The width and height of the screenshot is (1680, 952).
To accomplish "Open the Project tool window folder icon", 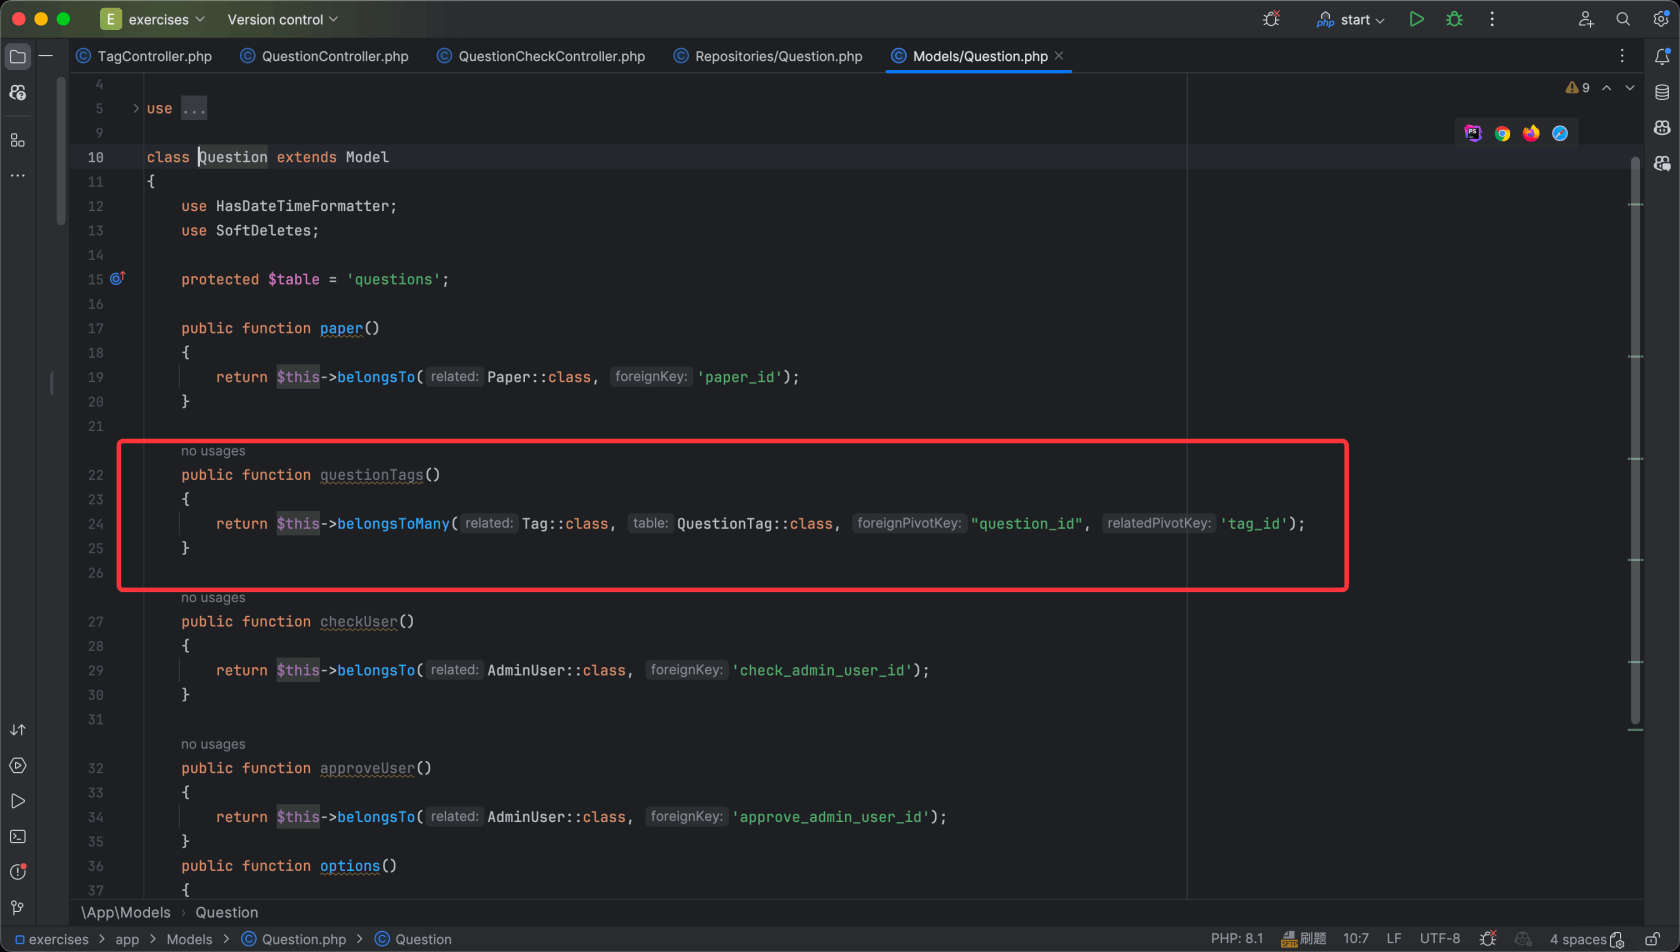I will coord(17,57).
